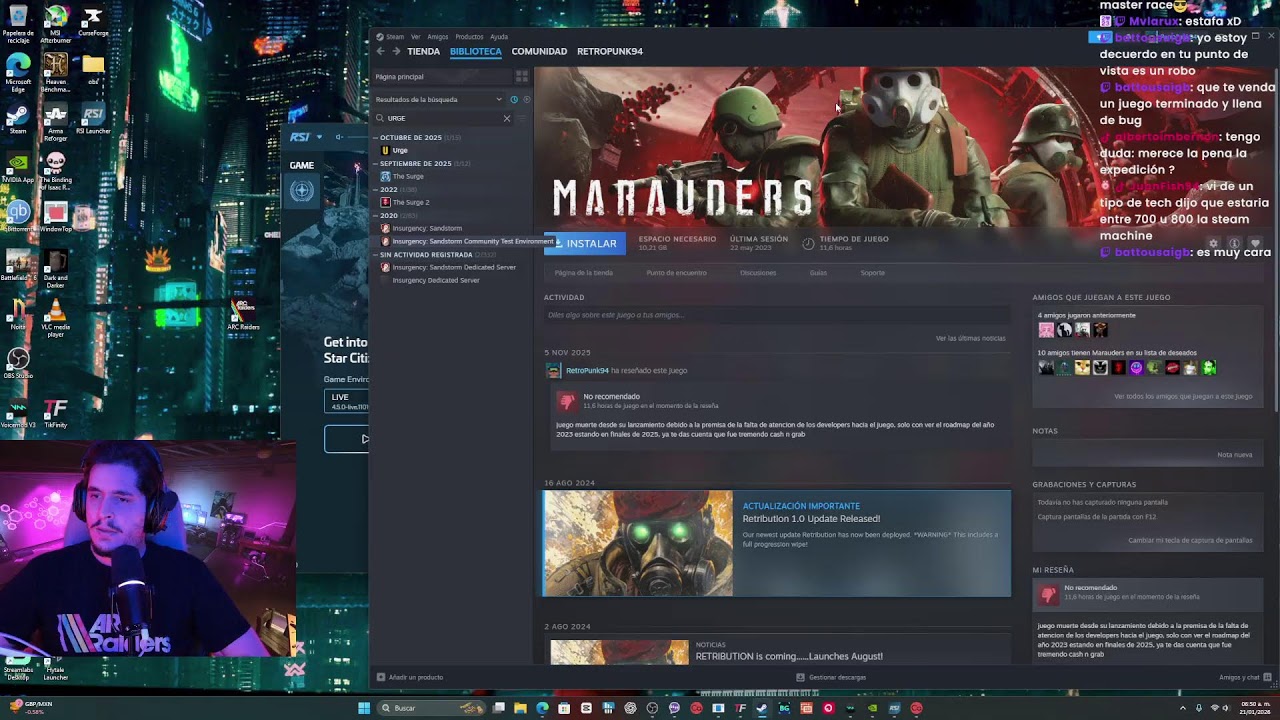Click Nota nueva button
1280x720 pixels.
pos(1235,454)
